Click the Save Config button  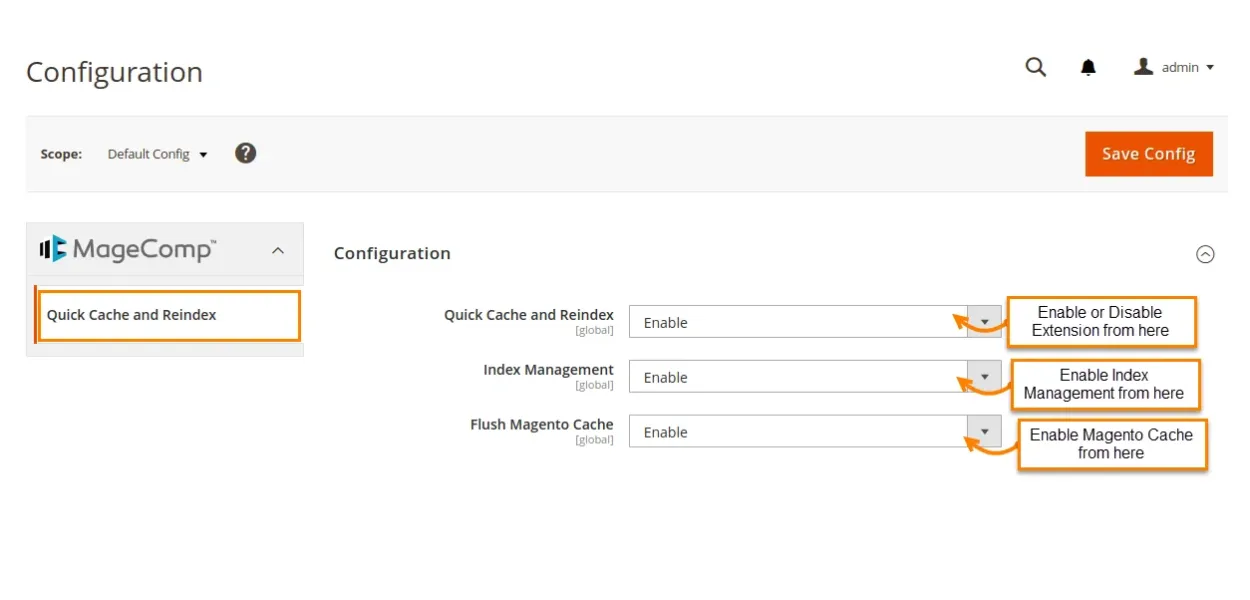point(1148,154)
